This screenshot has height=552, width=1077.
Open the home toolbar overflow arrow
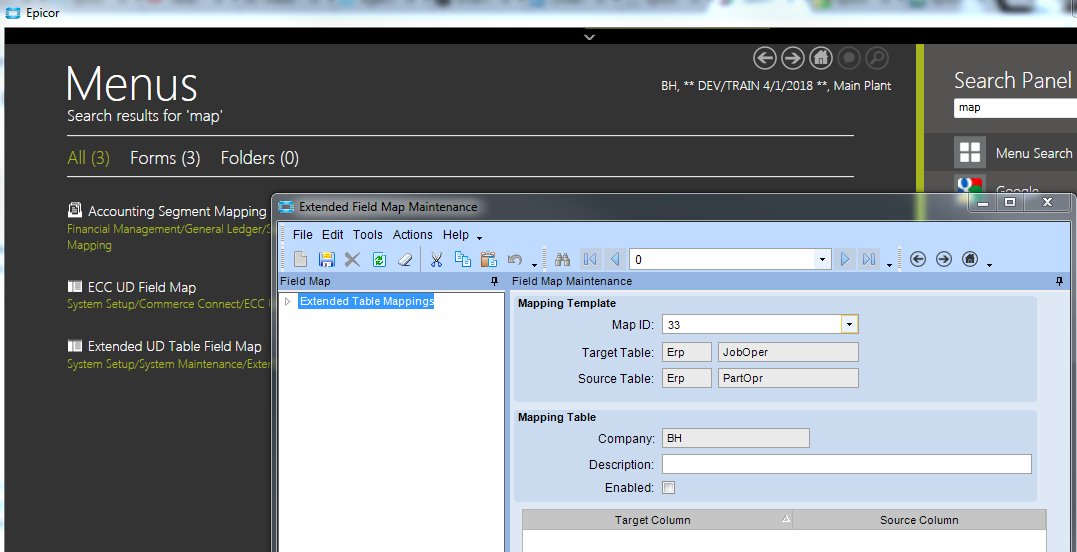[x=989, y=264]
